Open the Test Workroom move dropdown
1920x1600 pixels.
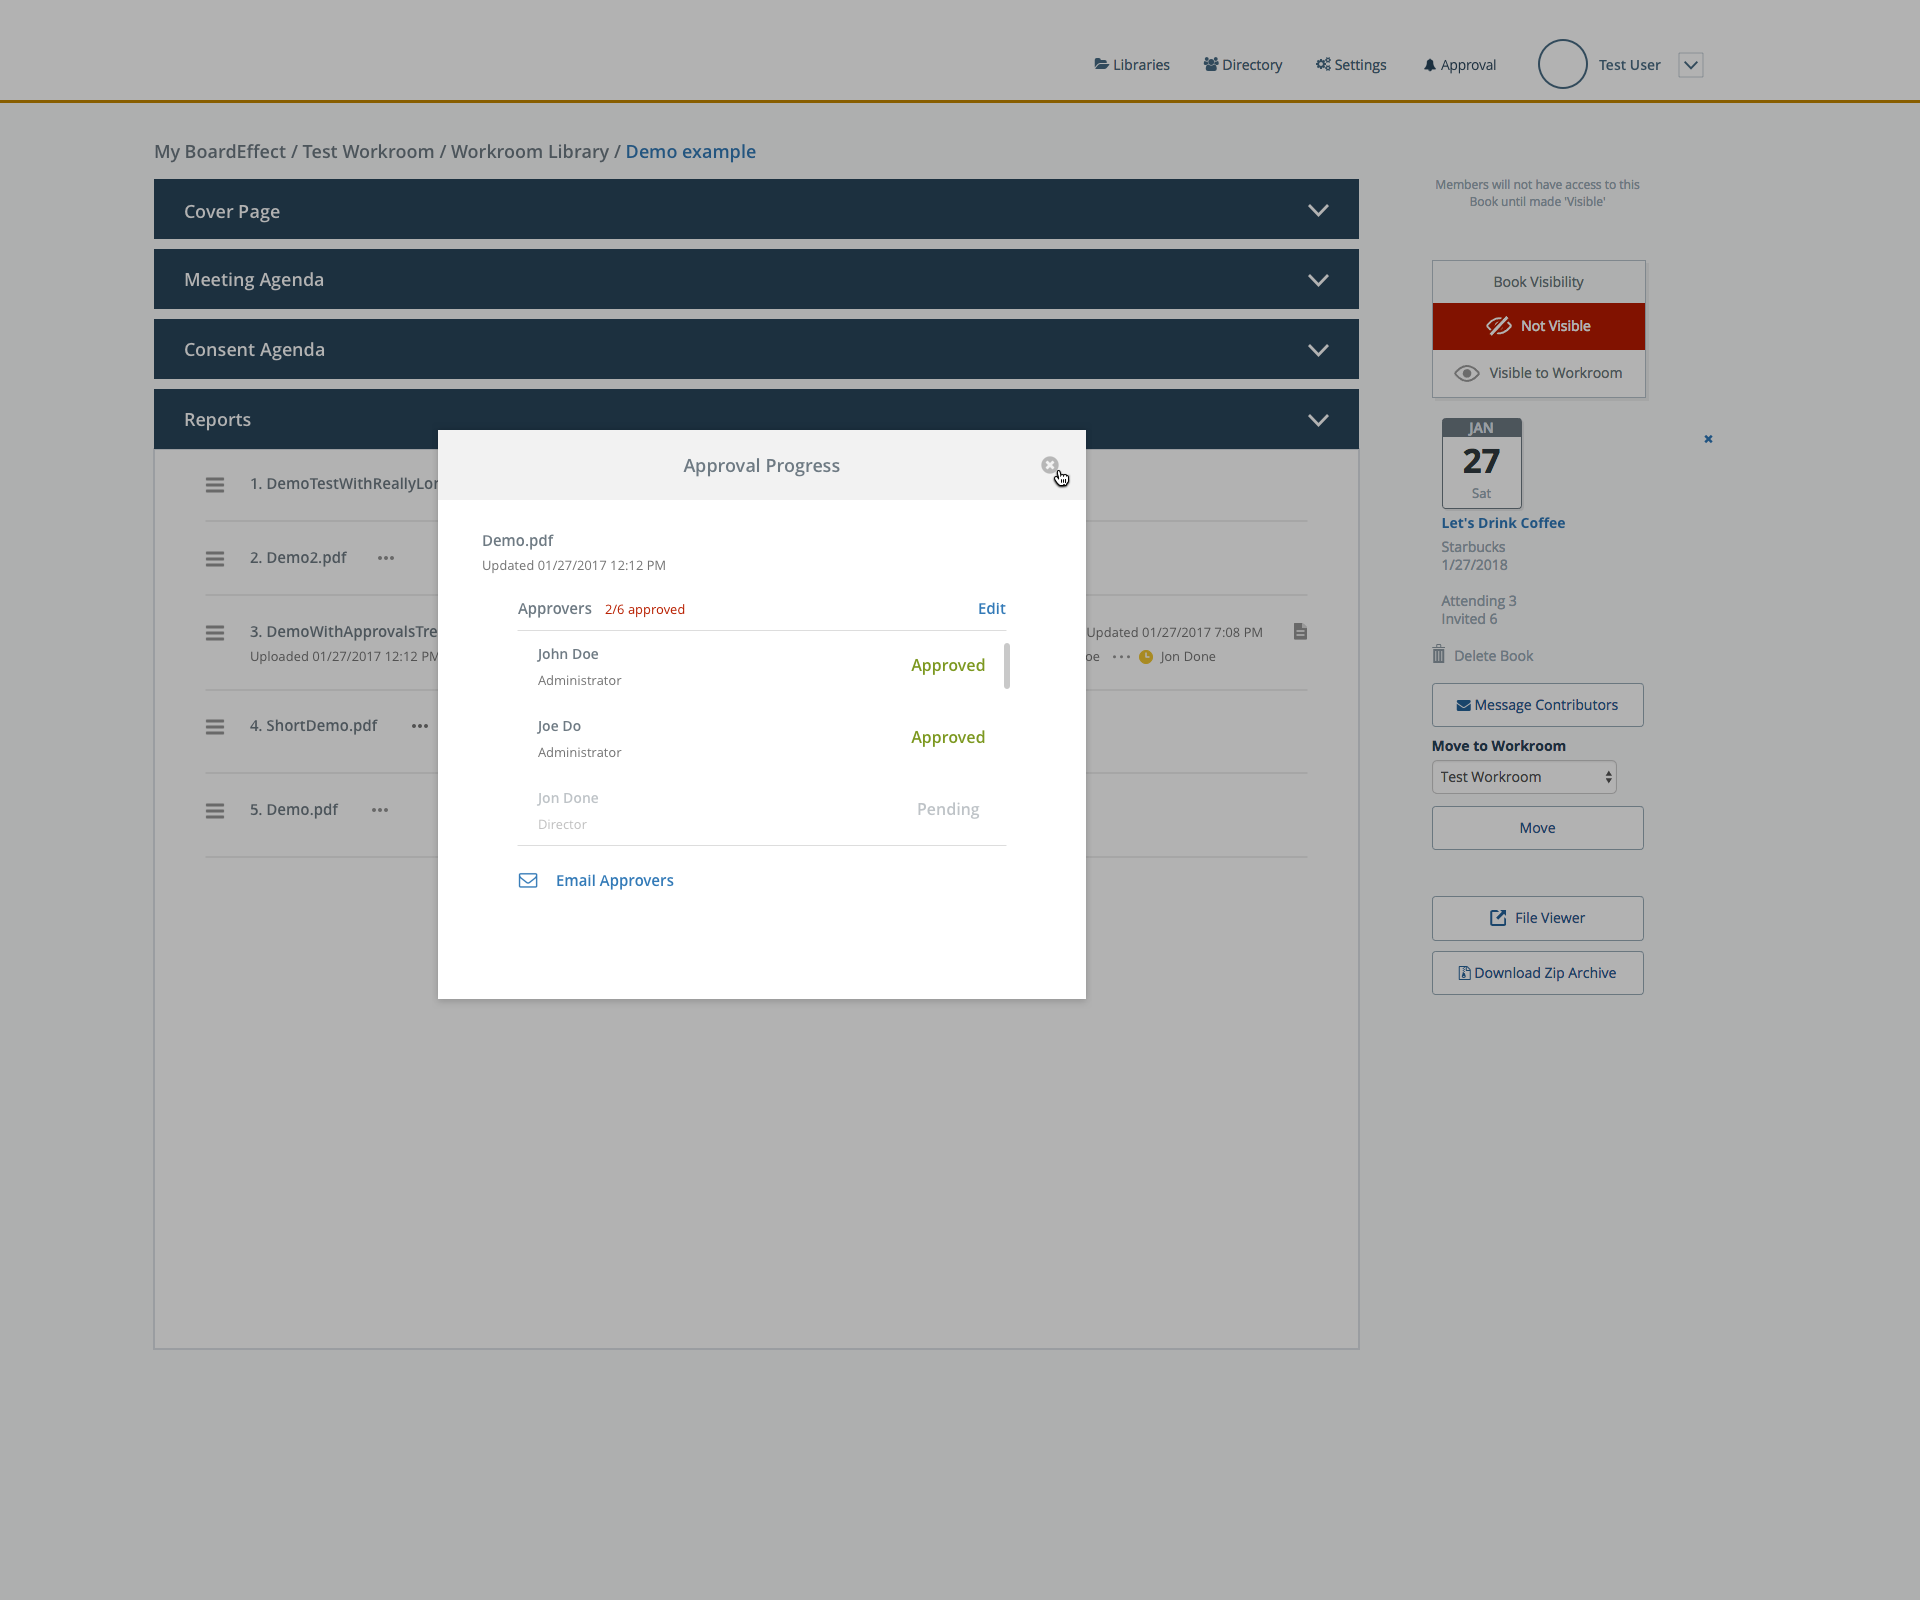click(x=1524, y=777)
